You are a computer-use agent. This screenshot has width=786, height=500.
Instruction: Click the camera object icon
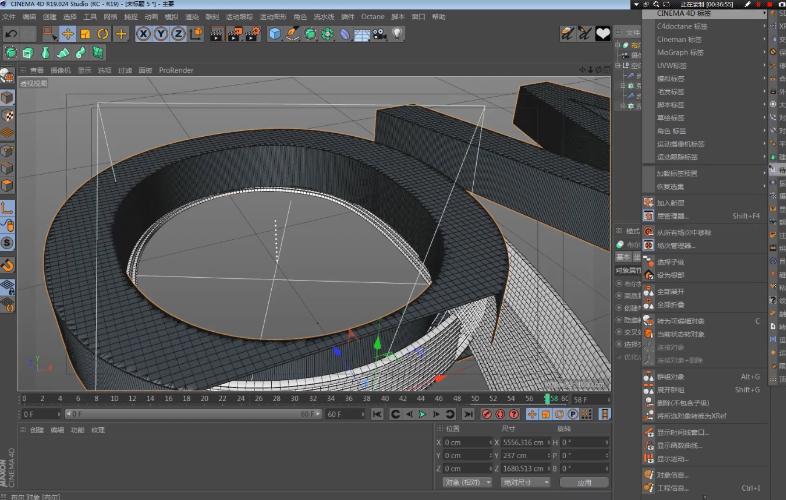(x=379, y=33)
